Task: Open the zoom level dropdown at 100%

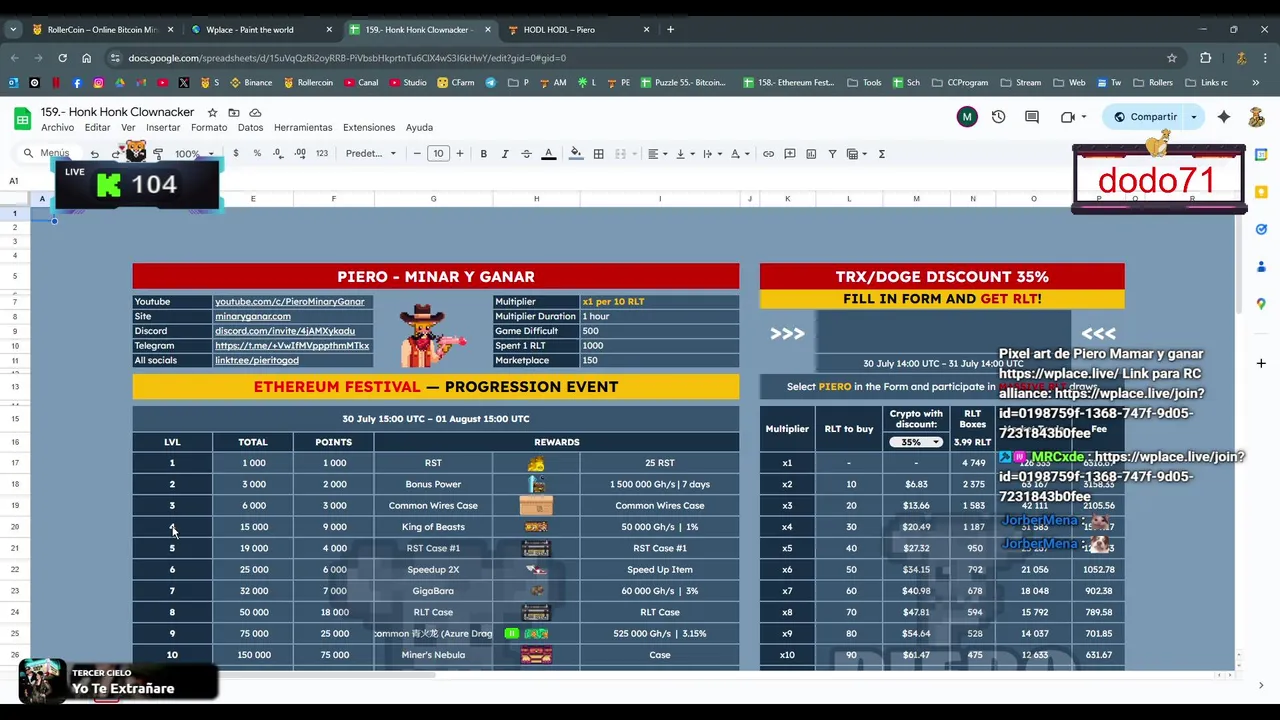Action: [x=195, y=154]
